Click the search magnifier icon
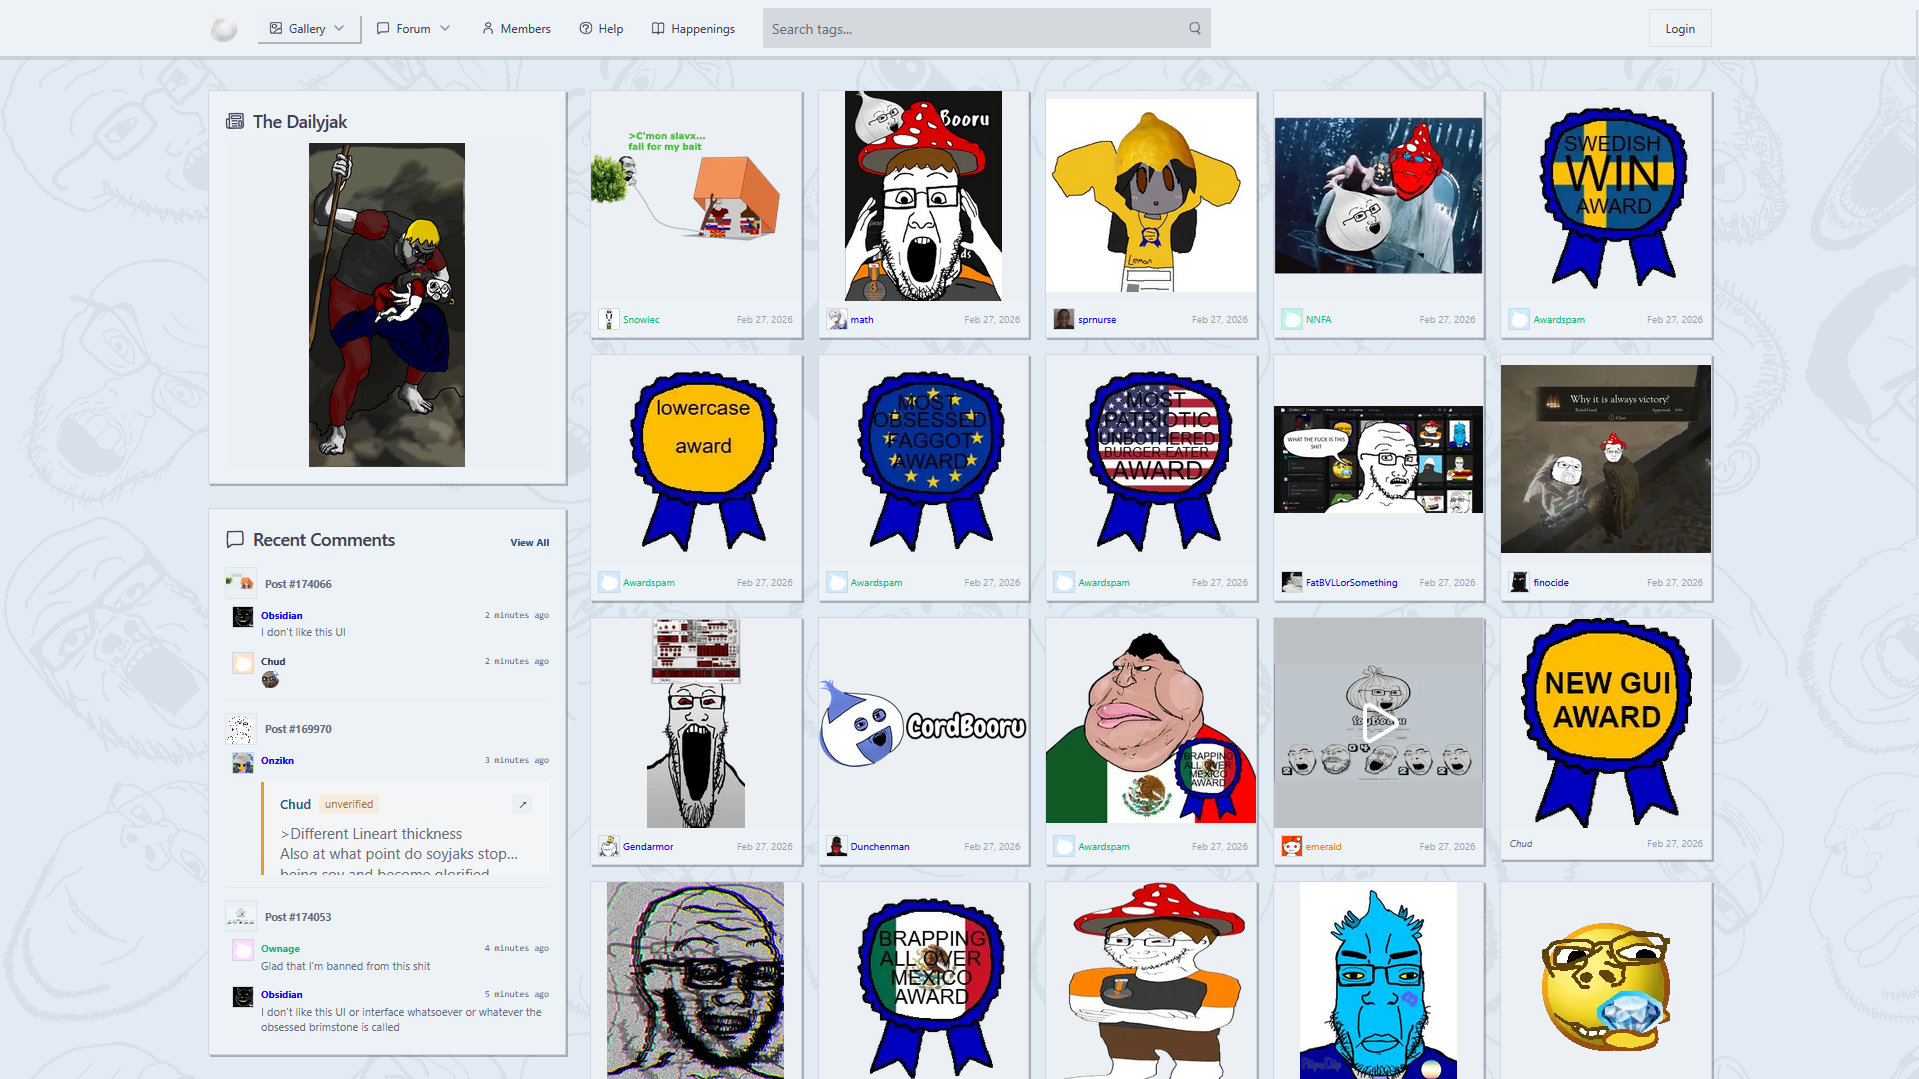Screen dimensions: 1919x1079 pos(1194,29)
